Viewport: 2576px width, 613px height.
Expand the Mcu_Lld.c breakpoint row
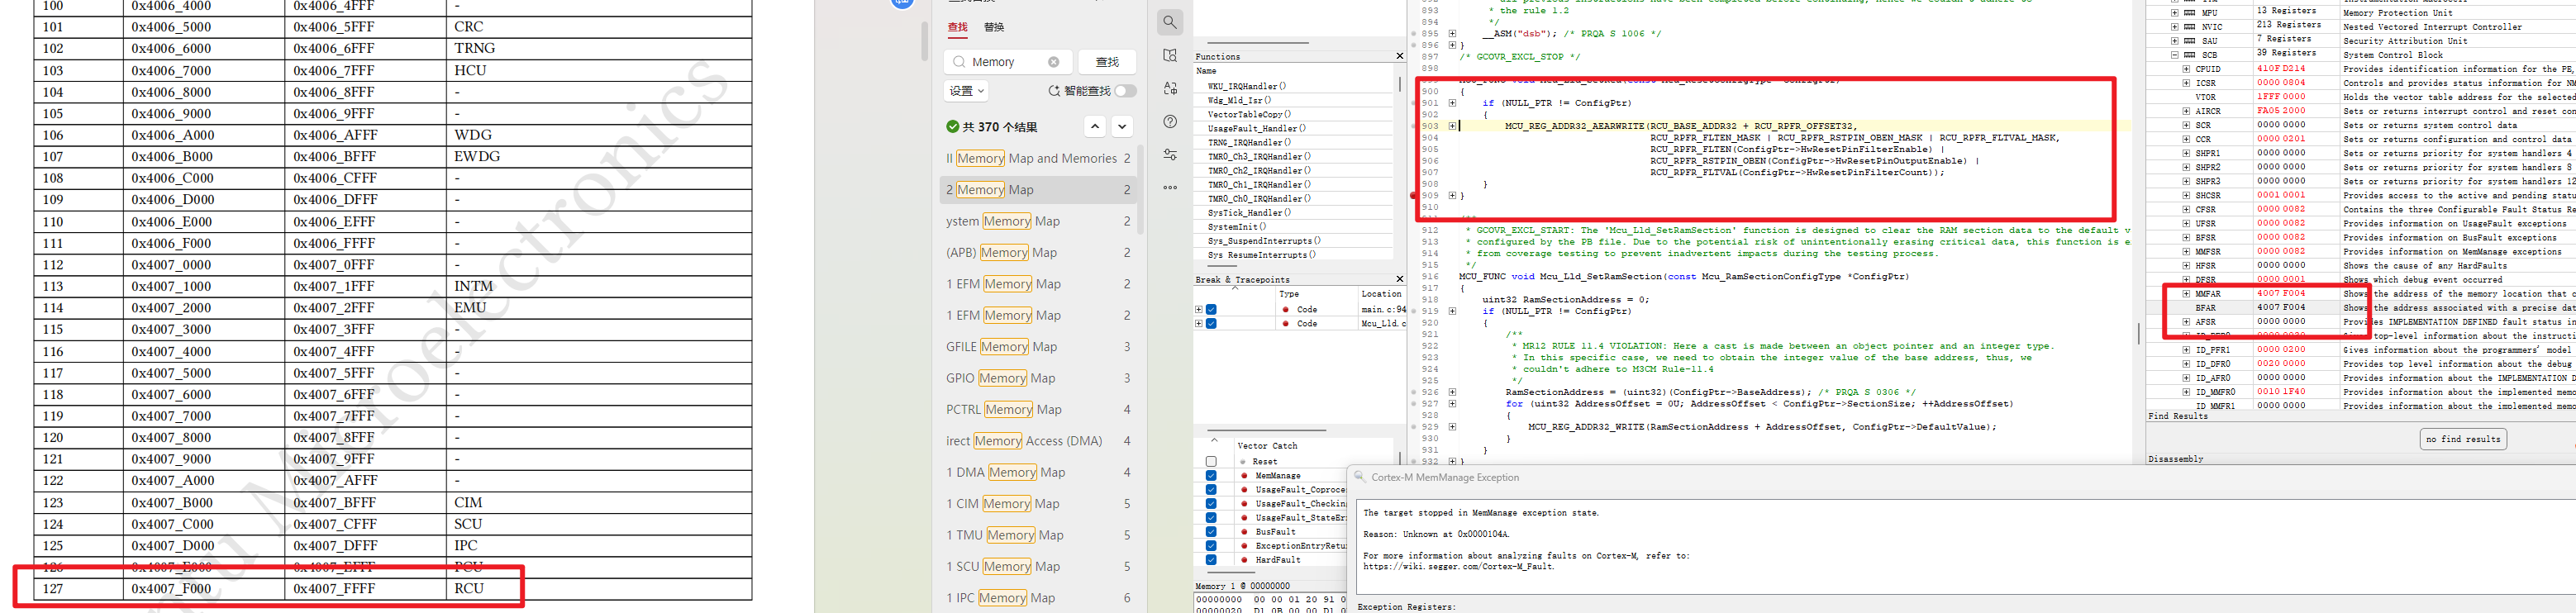[1198, 324]
